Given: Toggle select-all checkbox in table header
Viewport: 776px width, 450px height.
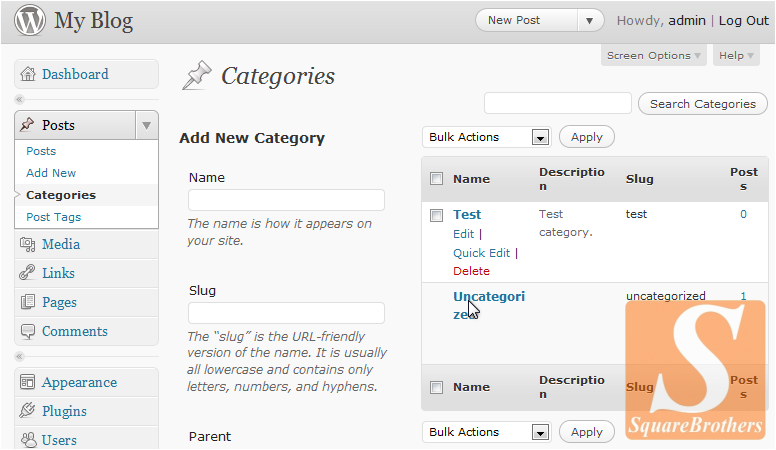Looking at the screenshot, I should pos(436,179).
